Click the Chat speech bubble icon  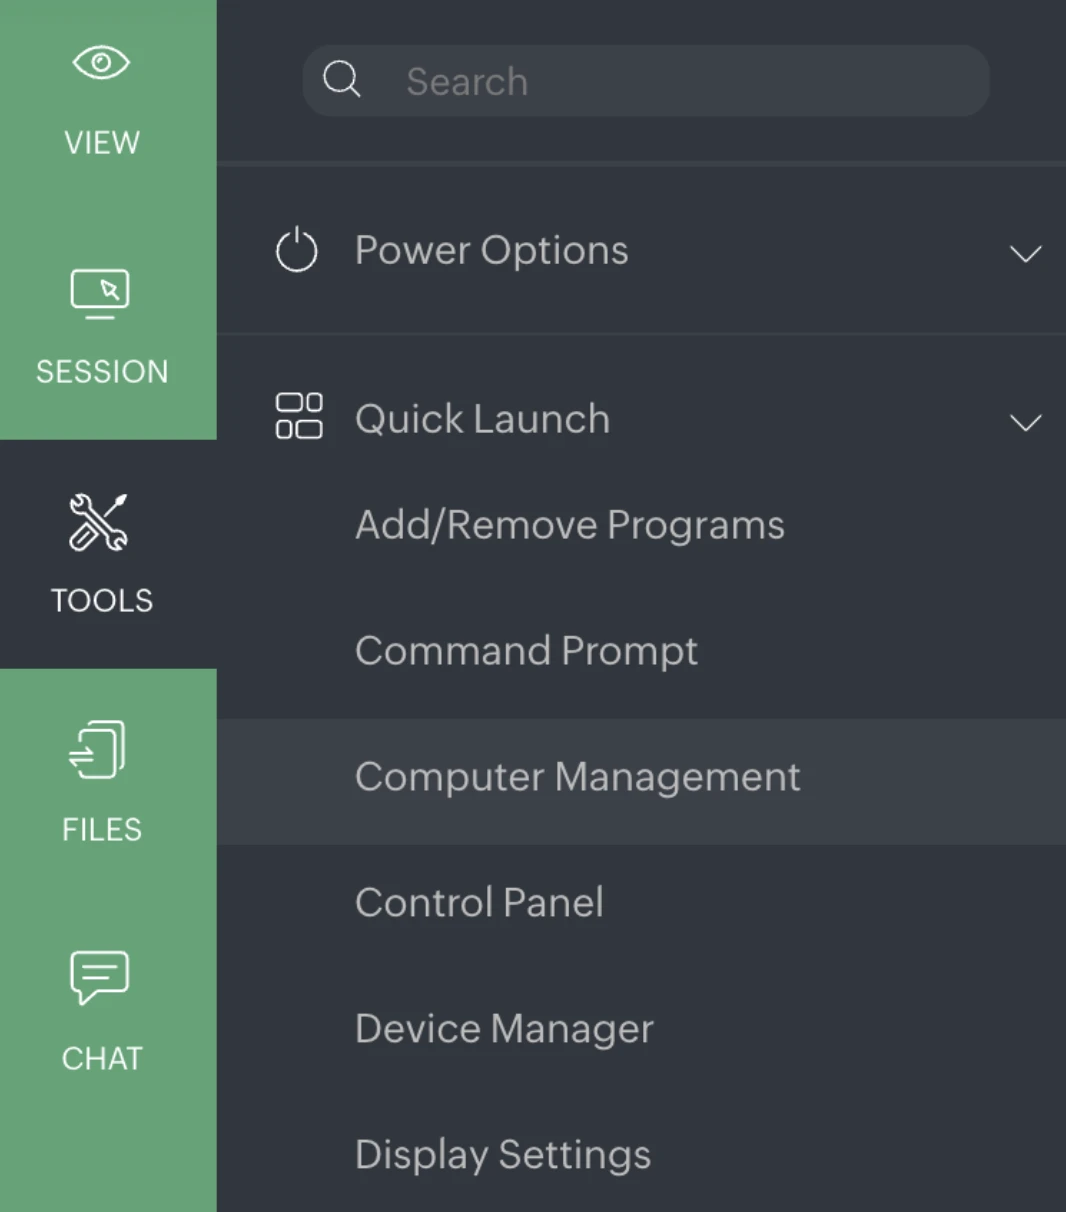[x=101, y=978]
